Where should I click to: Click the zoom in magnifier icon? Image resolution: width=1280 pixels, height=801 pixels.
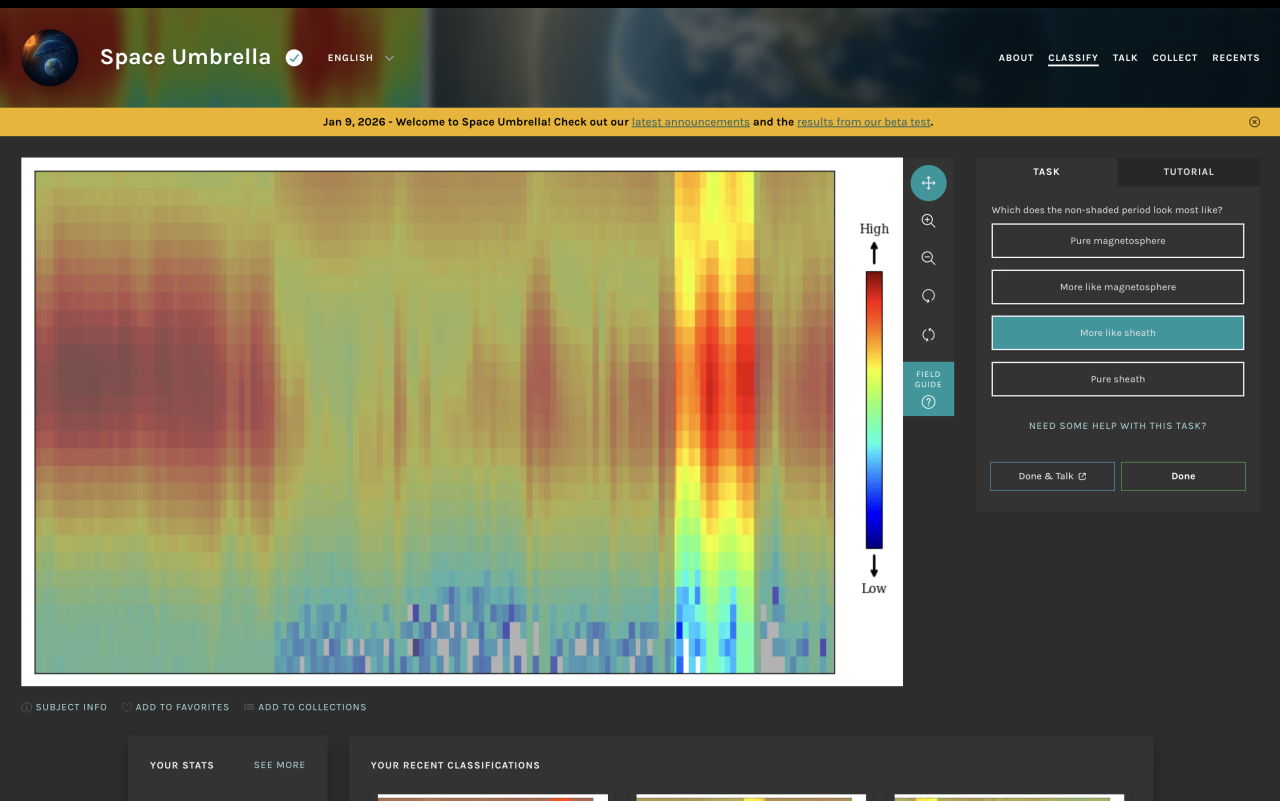point(928,221)
